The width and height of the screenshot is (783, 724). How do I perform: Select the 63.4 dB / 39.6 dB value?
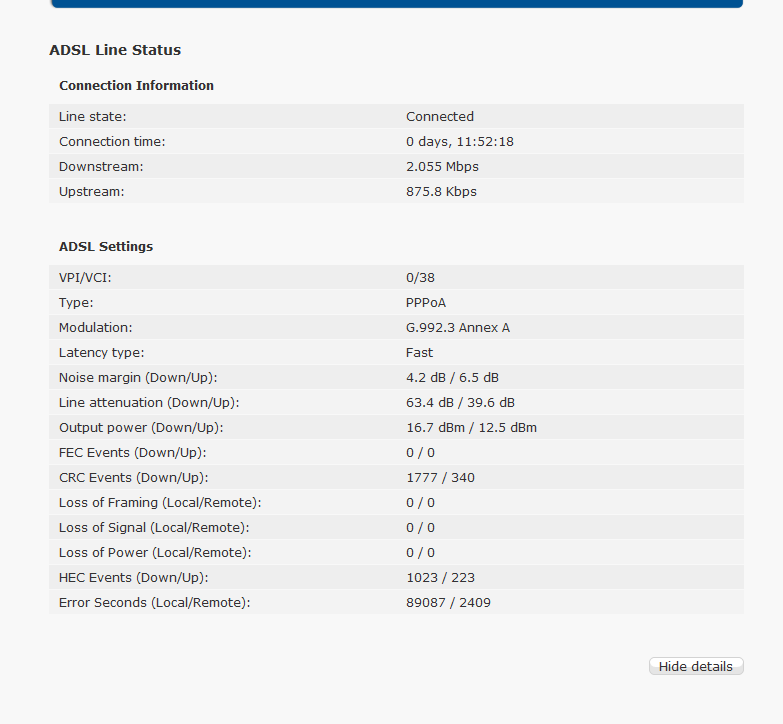tap(460, 402)
